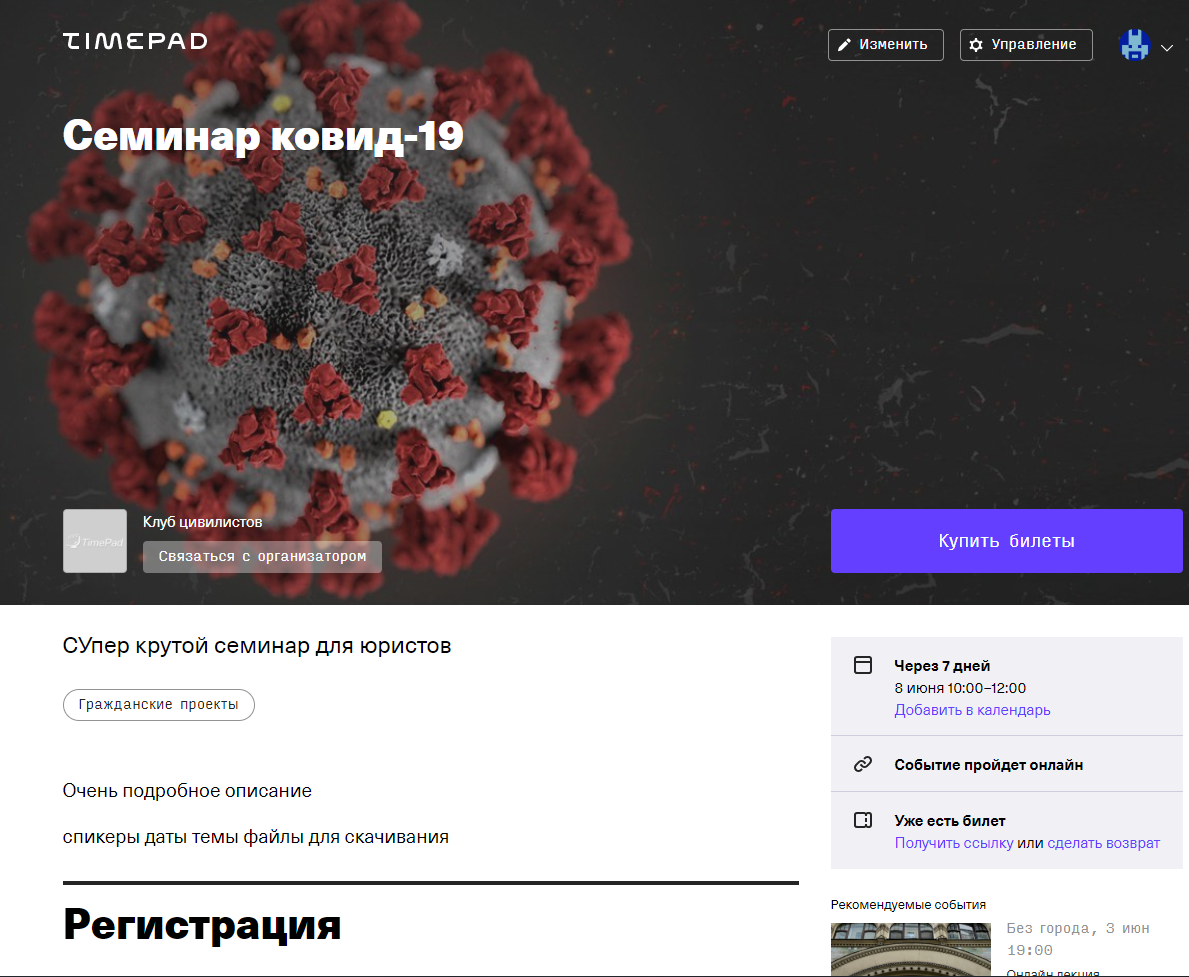
Task: Expand the account dropdown chevron
Action: [x=1167, y=48]
